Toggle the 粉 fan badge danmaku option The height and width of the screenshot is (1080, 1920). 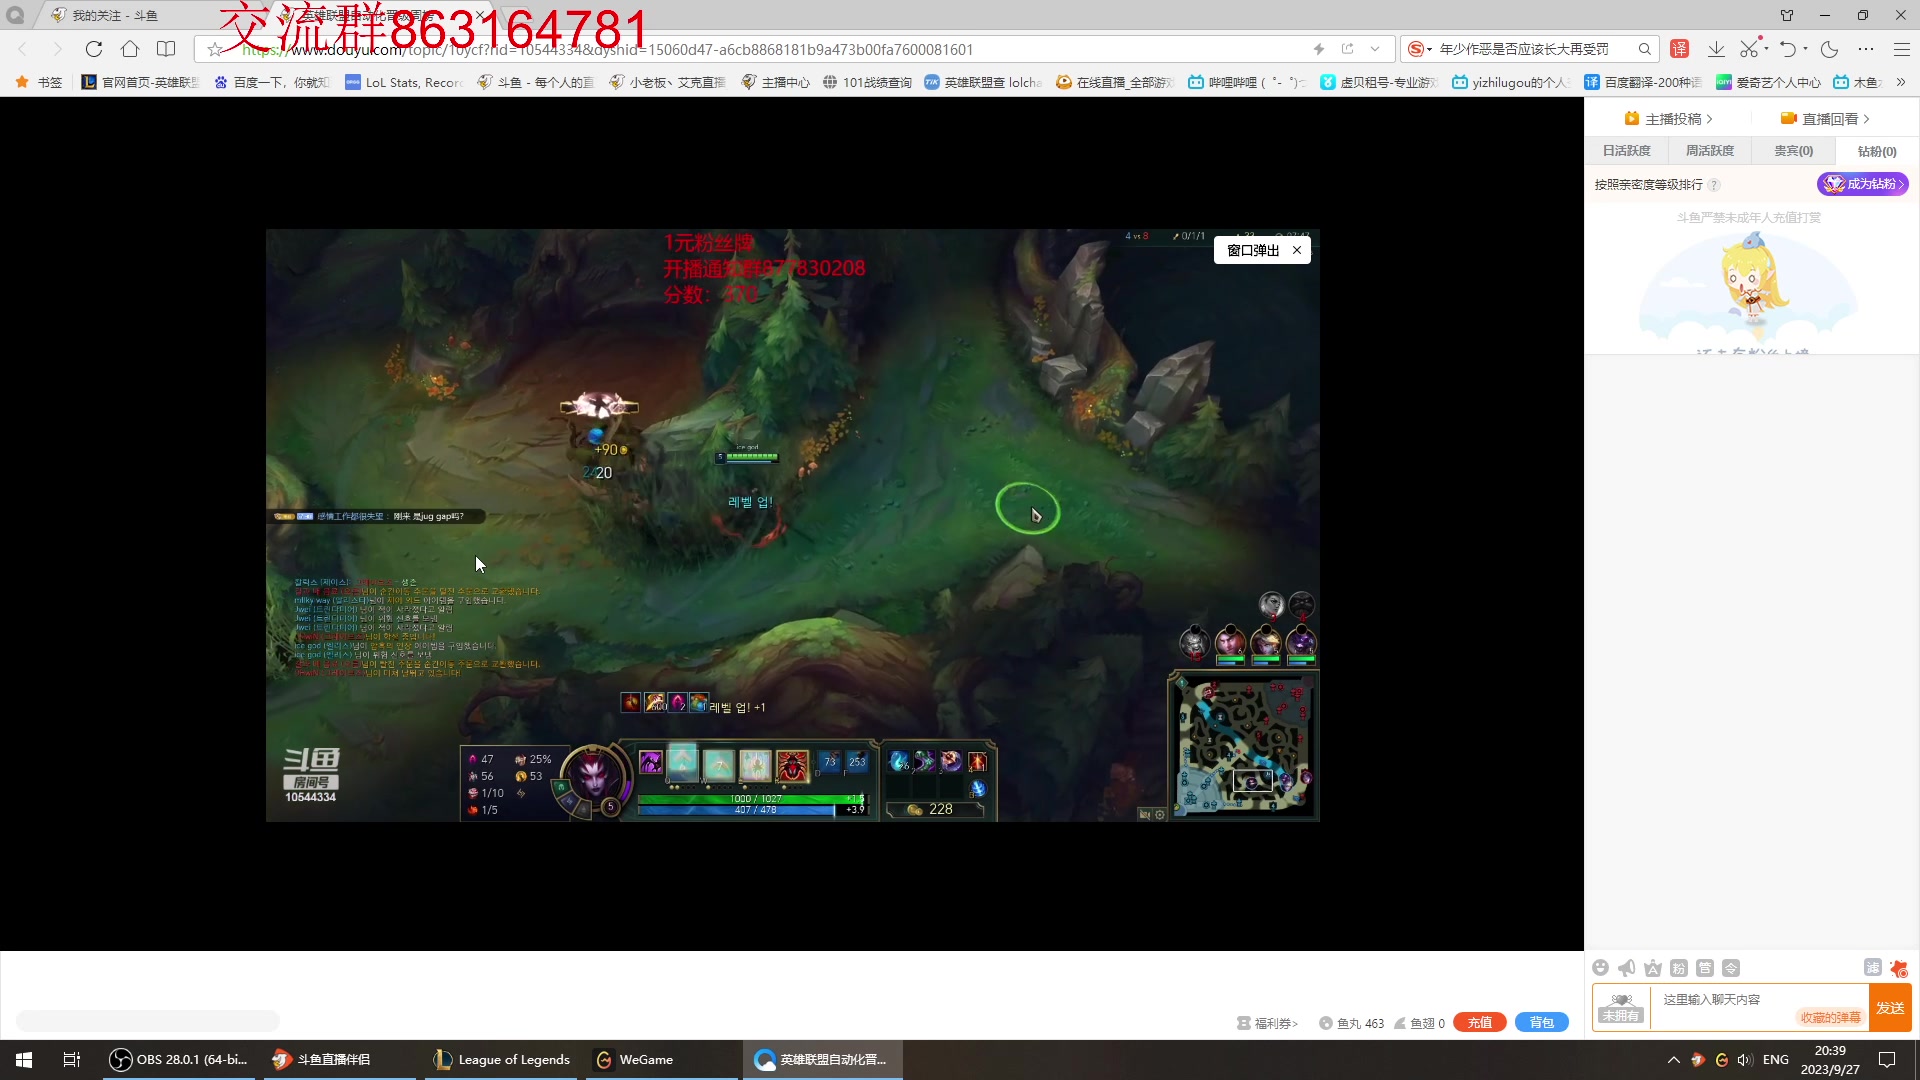(1679, 967)
